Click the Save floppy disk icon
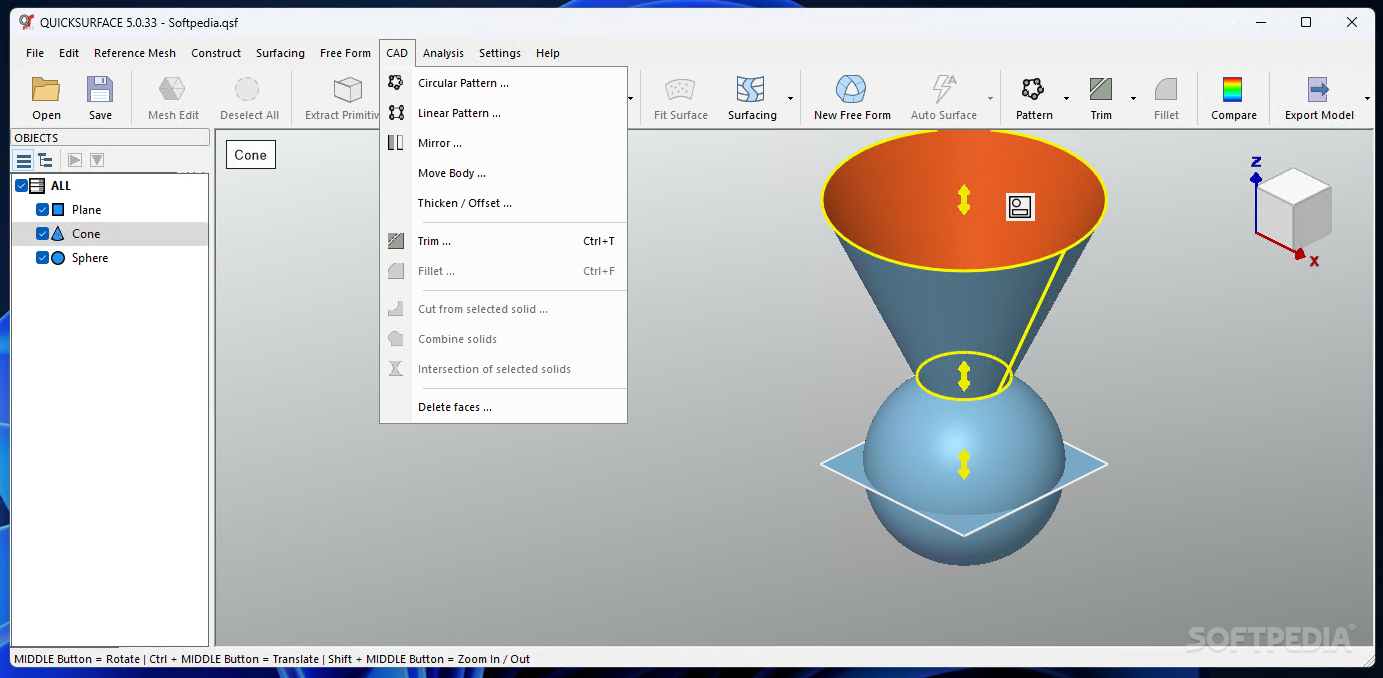This screenshot has width=1383, height=678. click(100, 89)
